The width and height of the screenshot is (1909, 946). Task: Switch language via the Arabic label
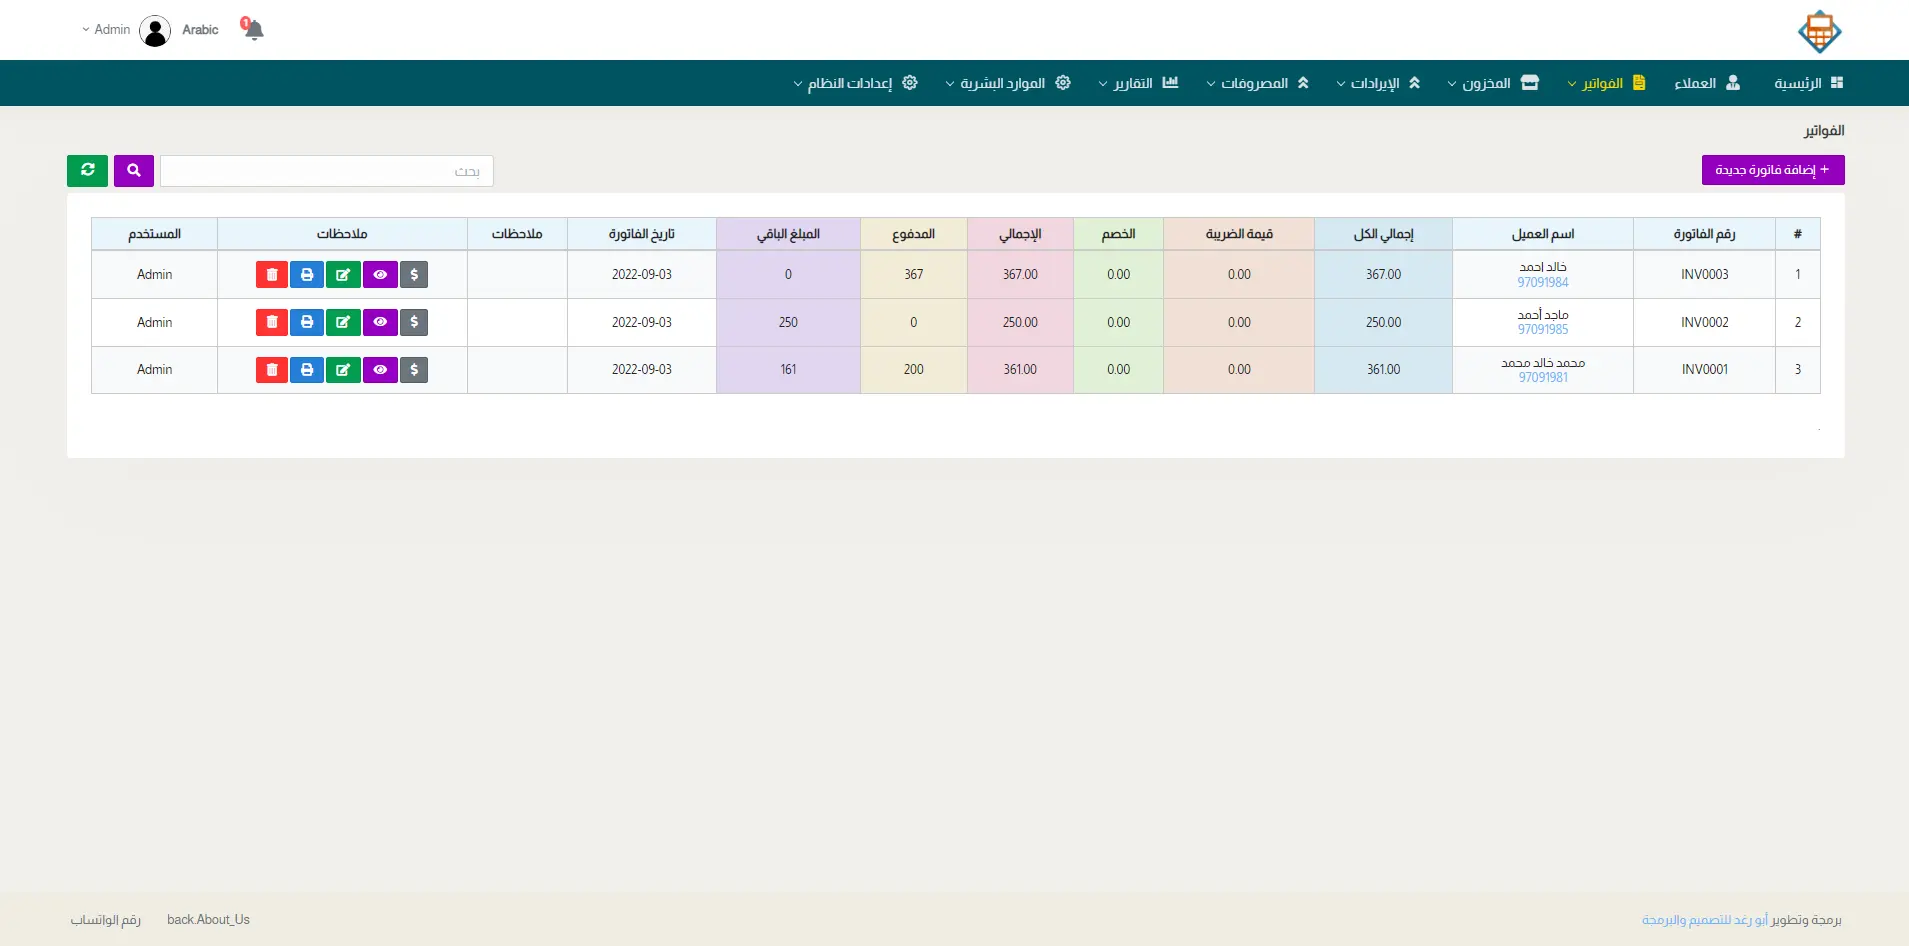(x=200, y=30)
